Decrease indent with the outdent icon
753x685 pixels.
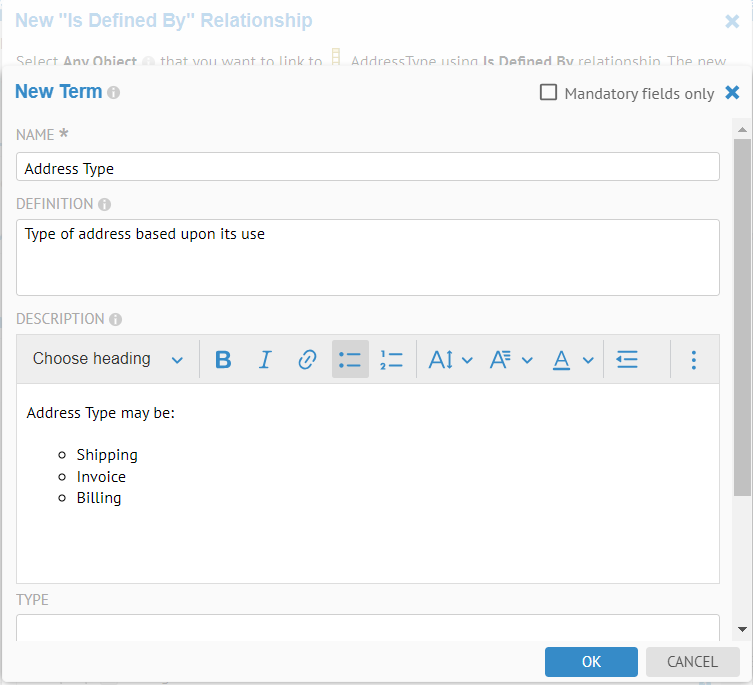tap(627, 359)
